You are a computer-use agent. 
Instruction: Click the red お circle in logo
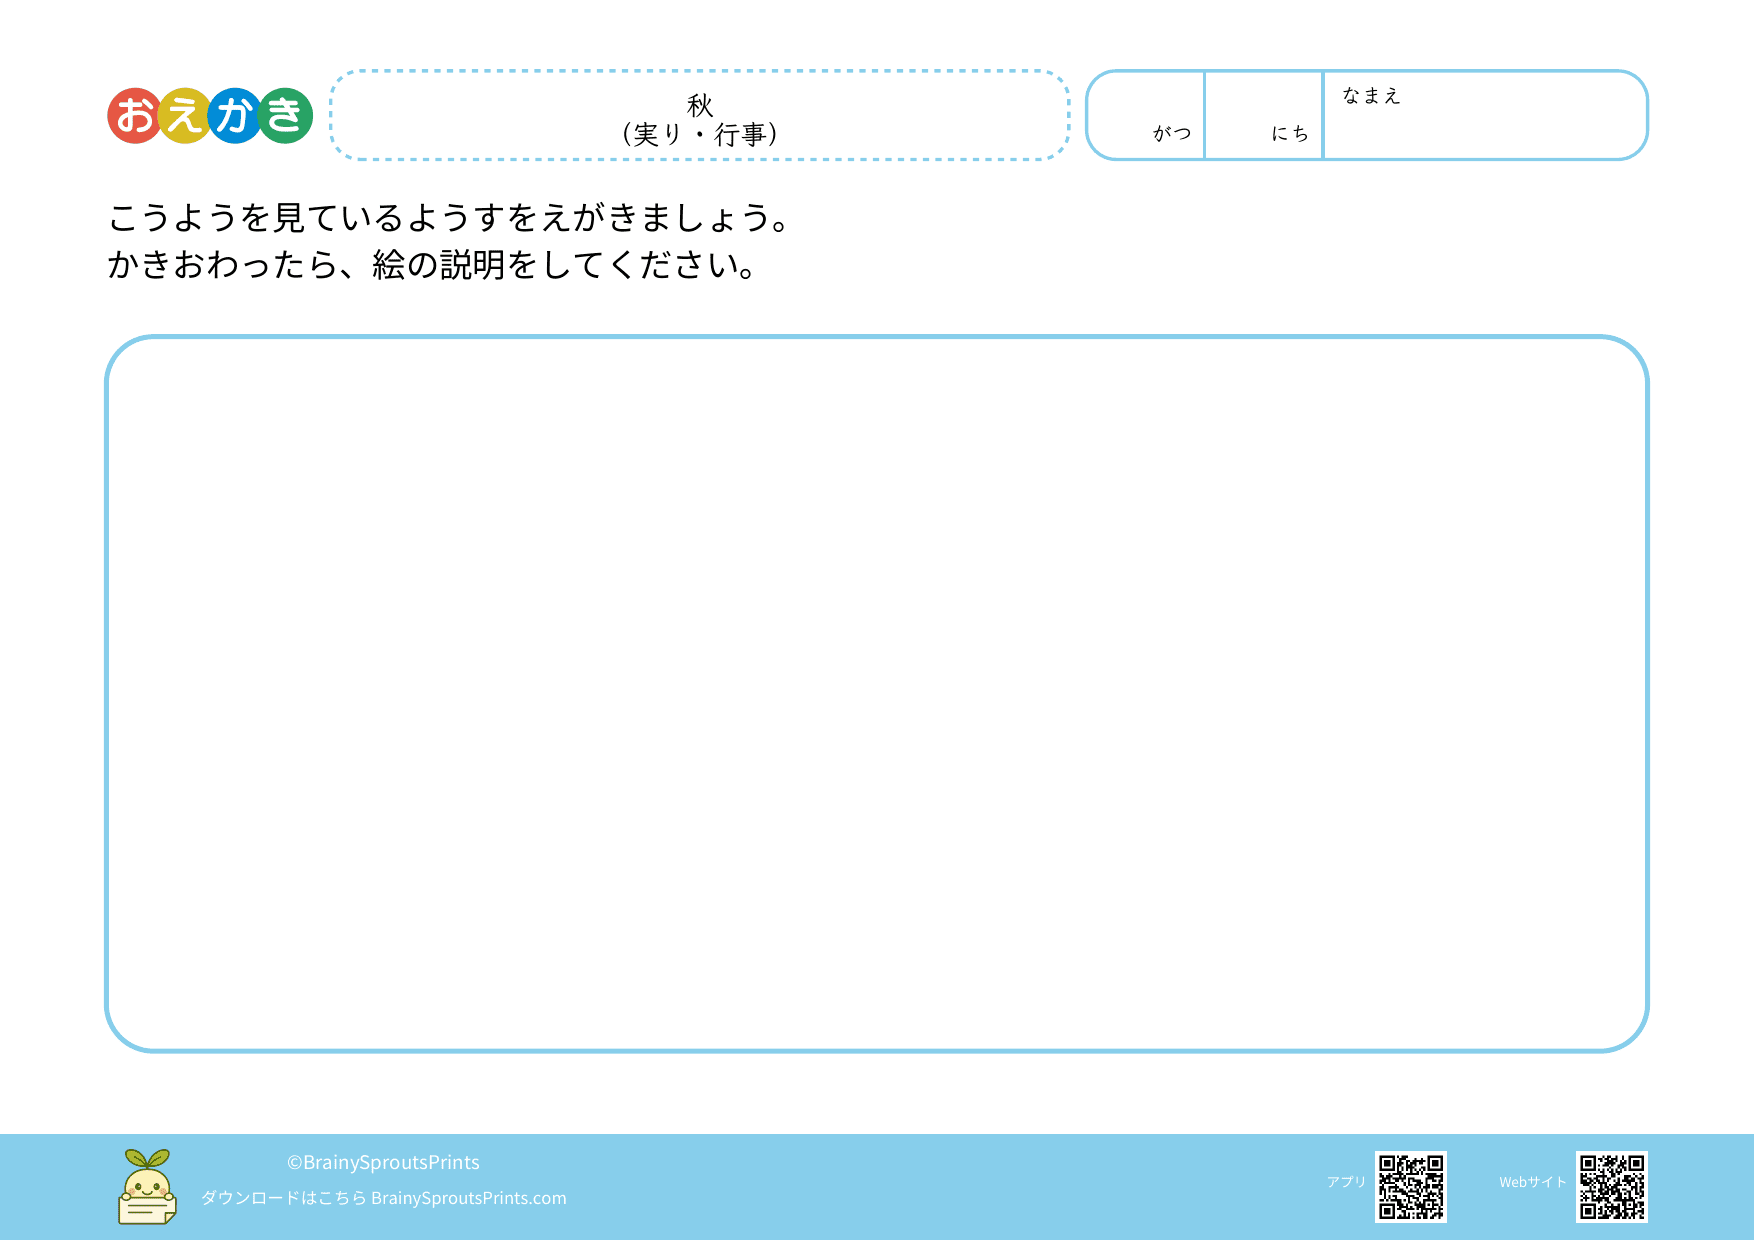135,116
